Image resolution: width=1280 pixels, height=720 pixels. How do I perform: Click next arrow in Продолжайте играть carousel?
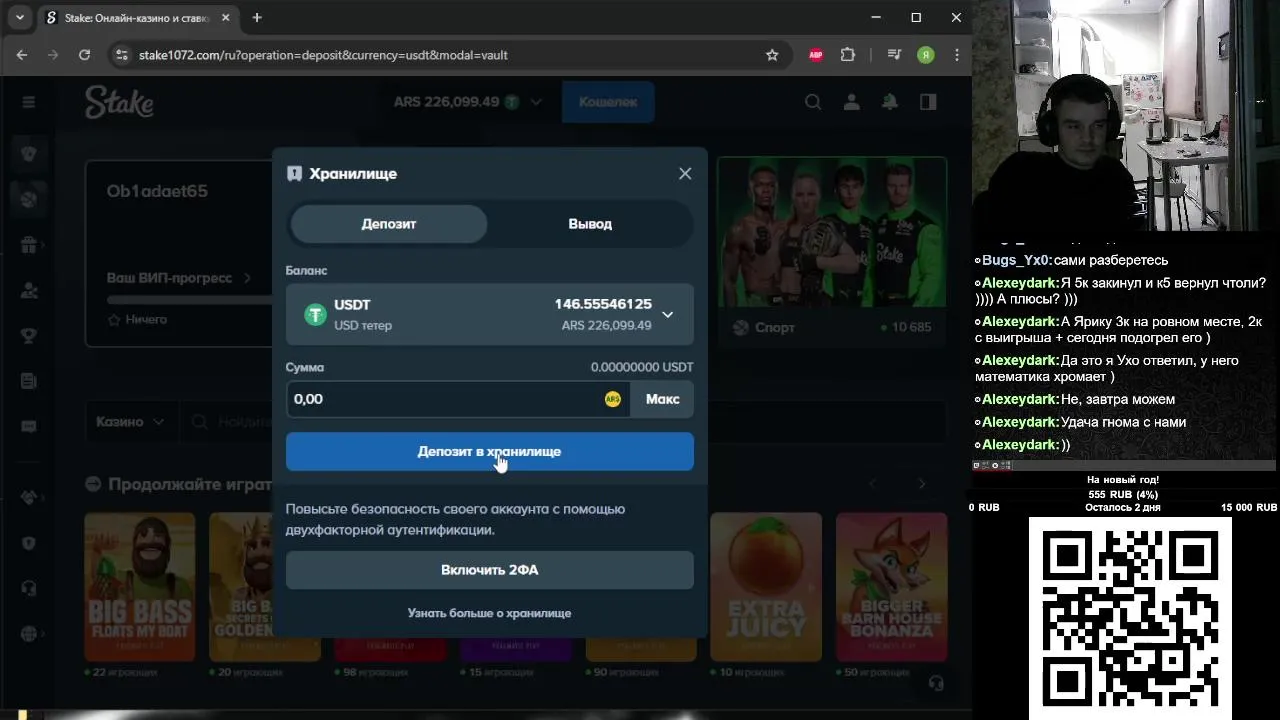pyautogui.click(x=921, y=484)
